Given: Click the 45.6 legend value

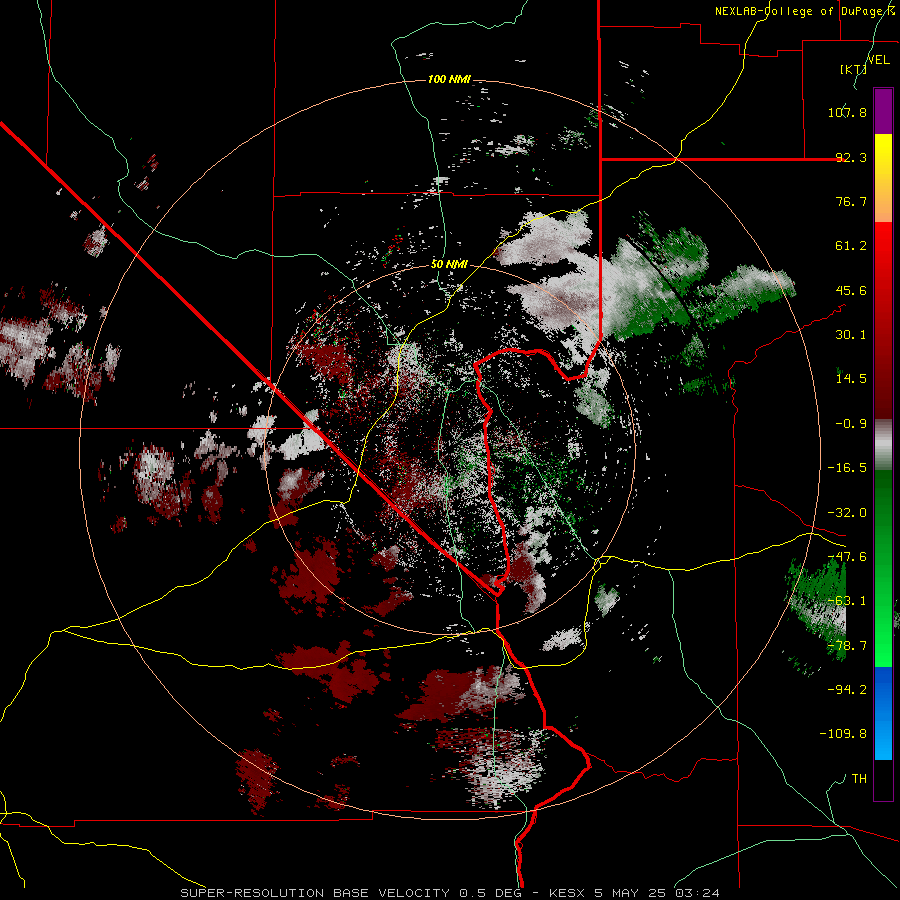Looking at the screenshot, I should 851,290.
